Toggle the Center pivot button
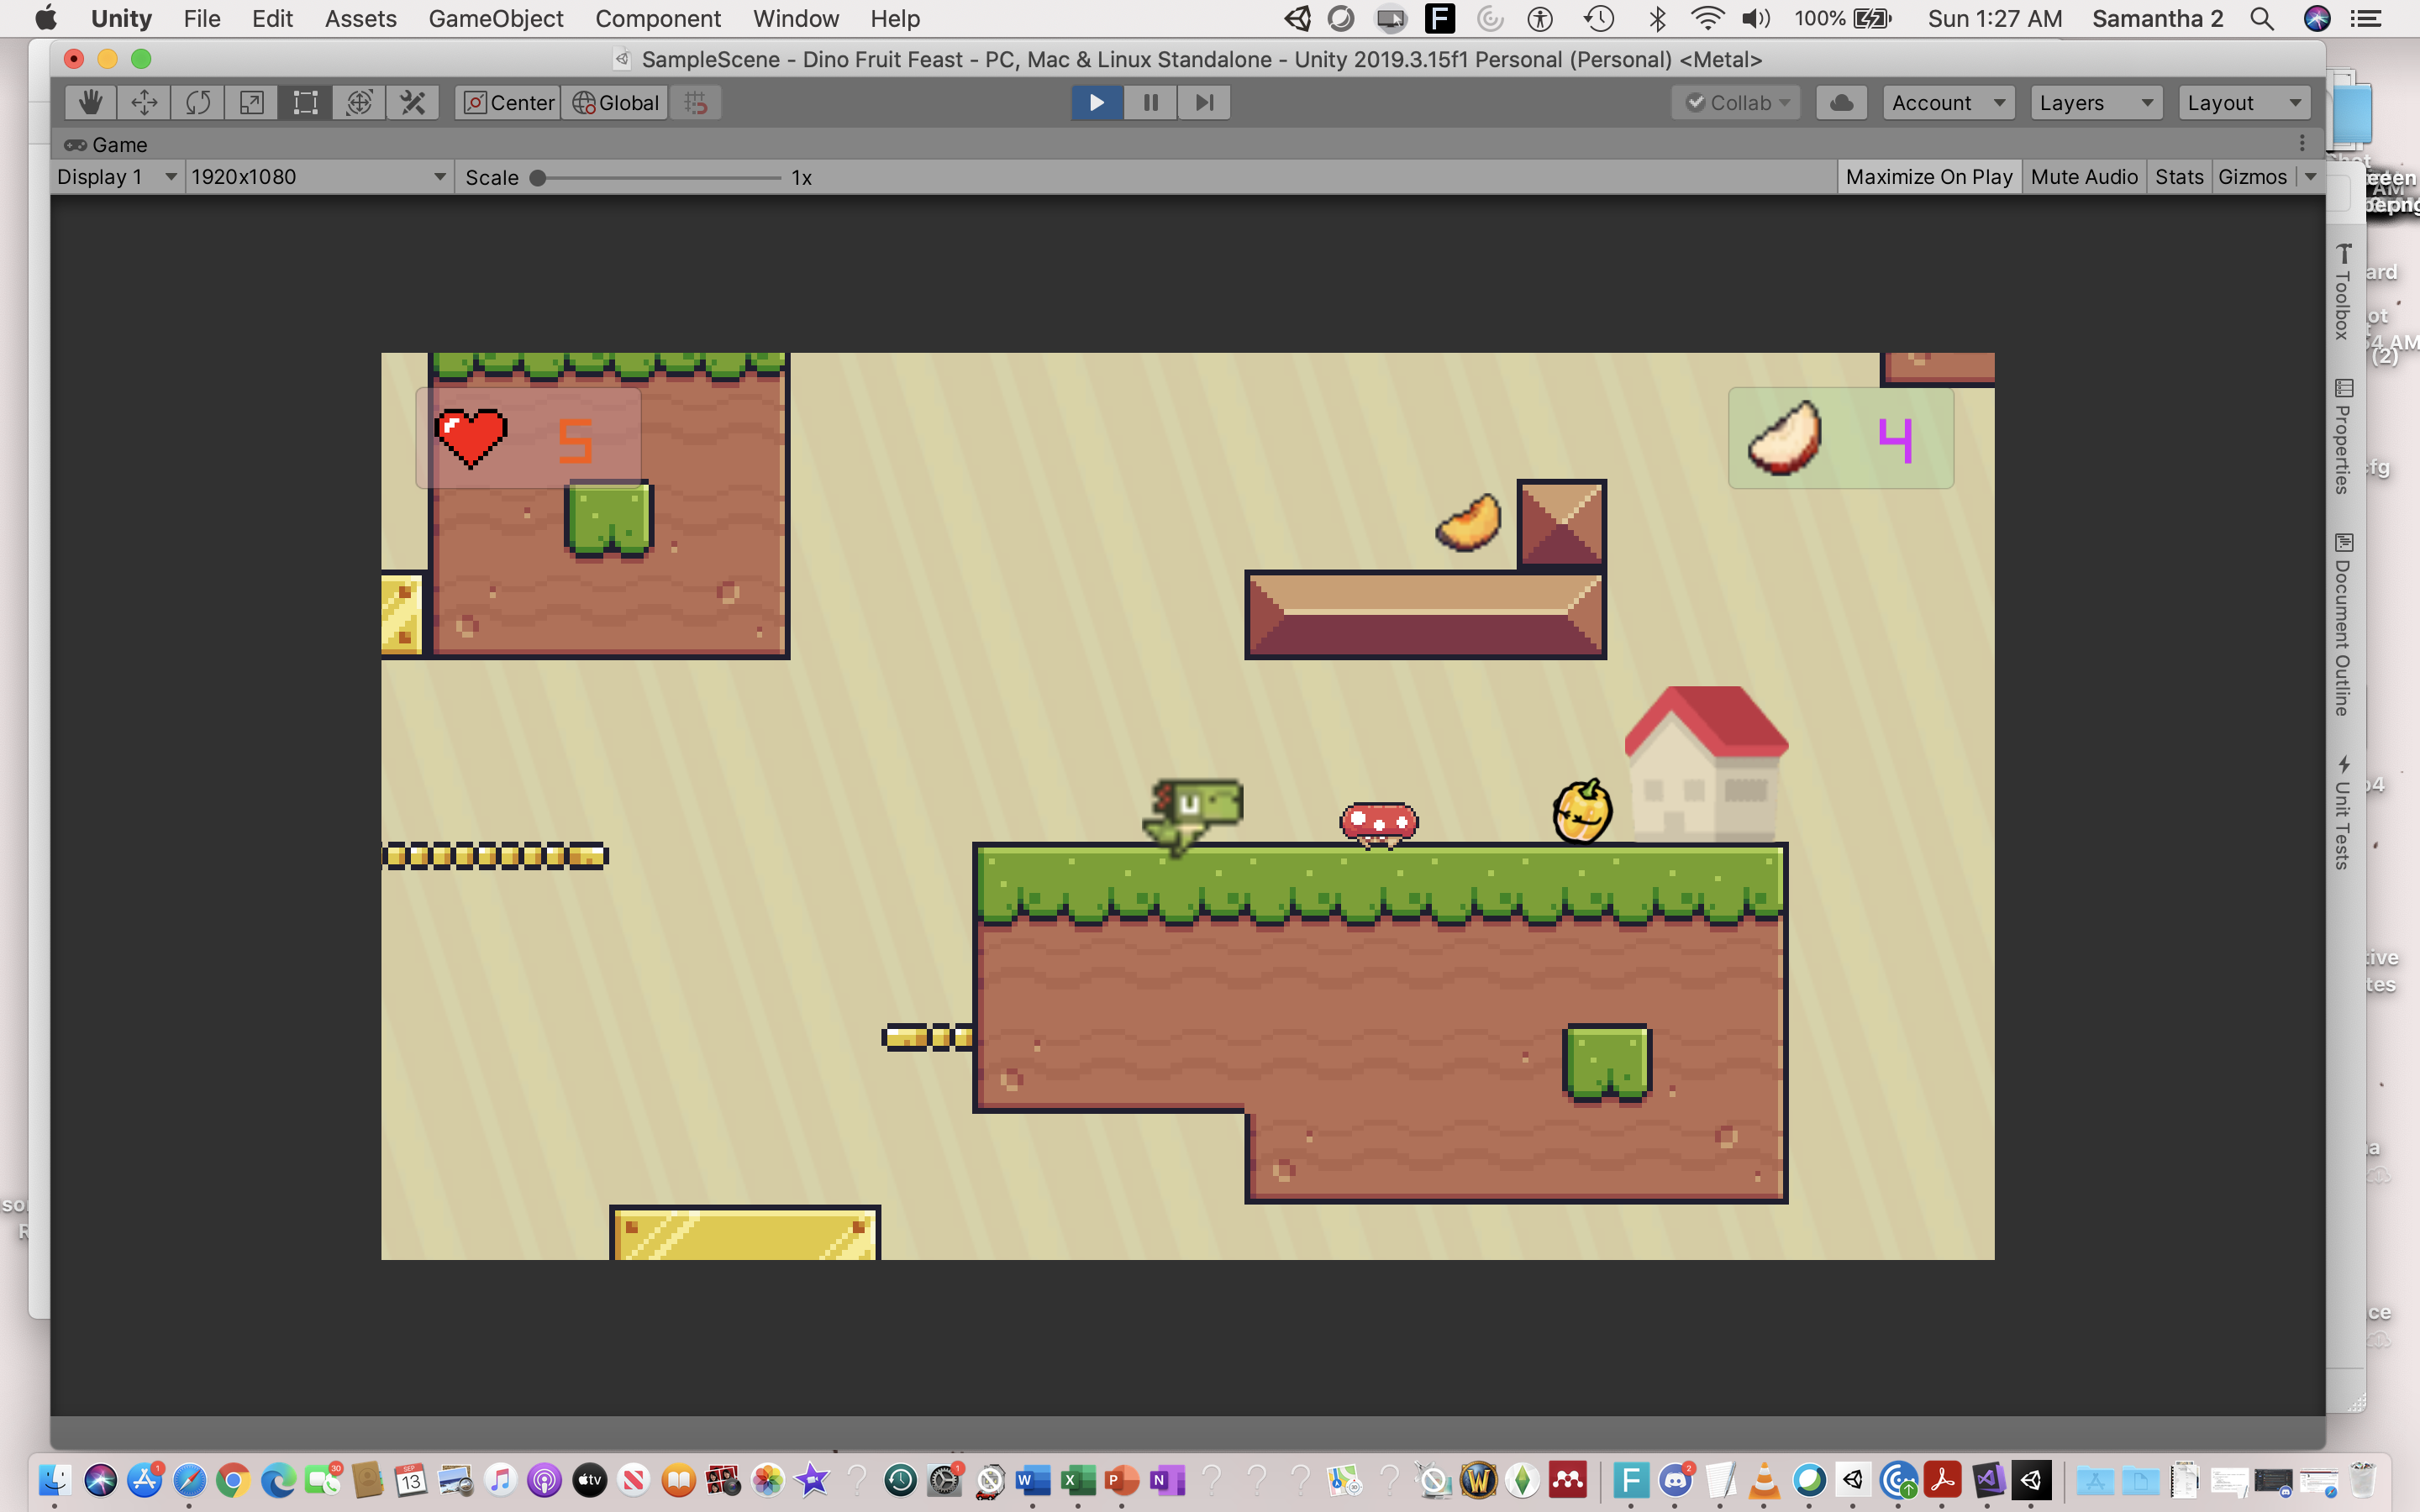The width and height of the screenshot is (2420, 1512). [509, 102]
